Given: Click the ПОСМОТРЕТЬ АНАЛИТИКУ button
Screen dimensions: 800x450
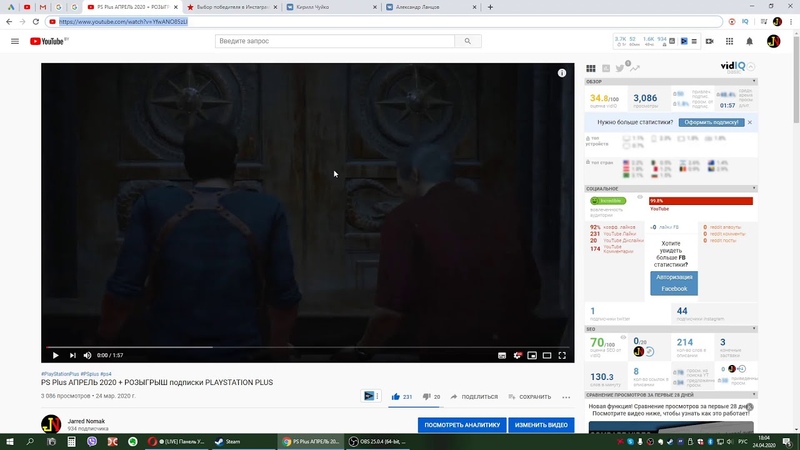Looking at the screenshot, I should pos(462,424).
